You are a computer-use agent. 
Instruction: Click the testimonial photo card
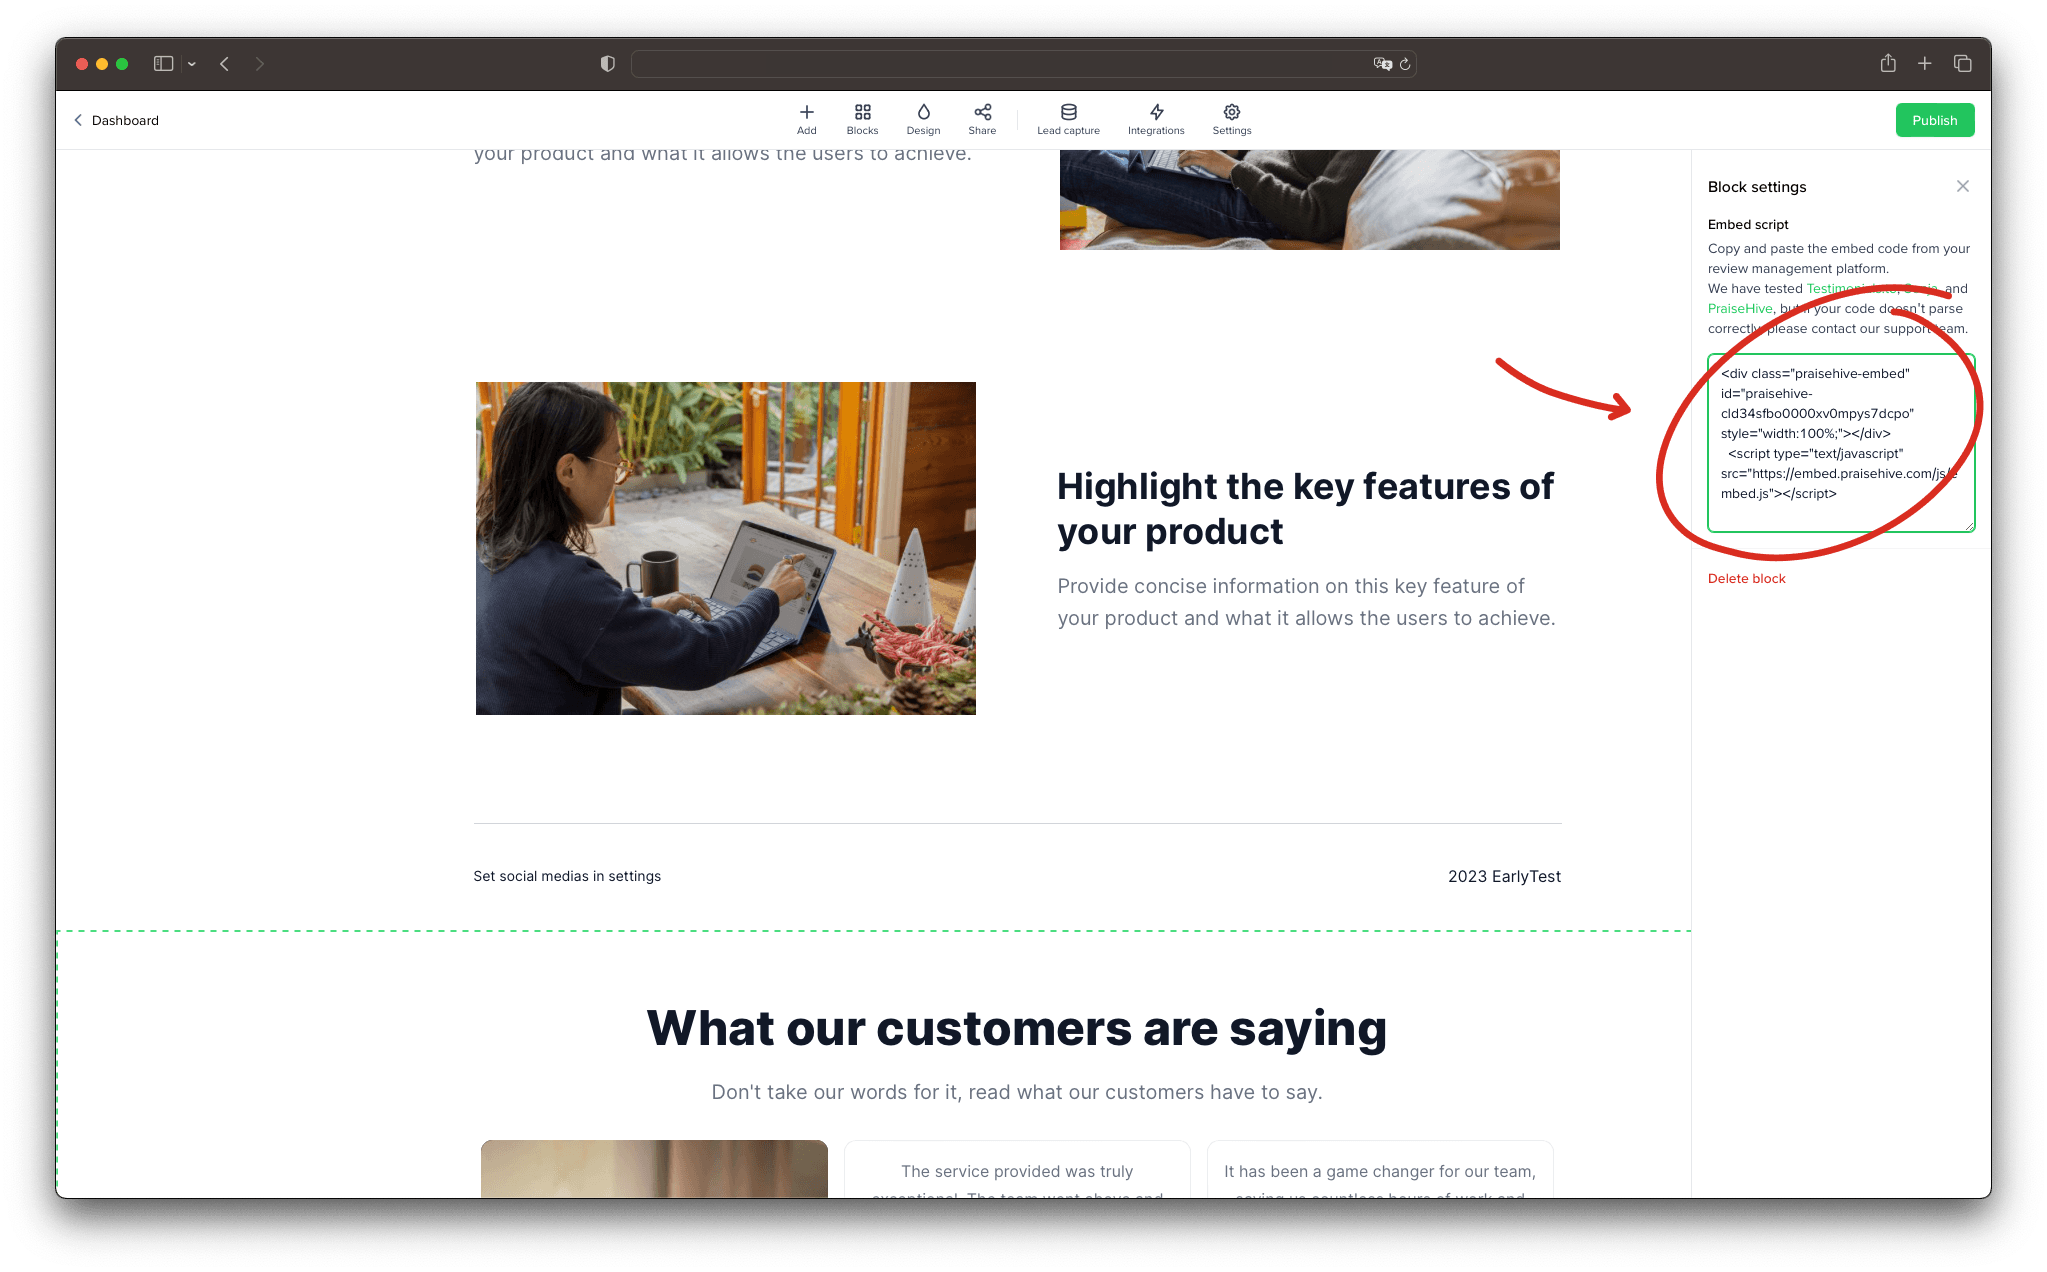pyautogui.click(x=654, y=1169)
